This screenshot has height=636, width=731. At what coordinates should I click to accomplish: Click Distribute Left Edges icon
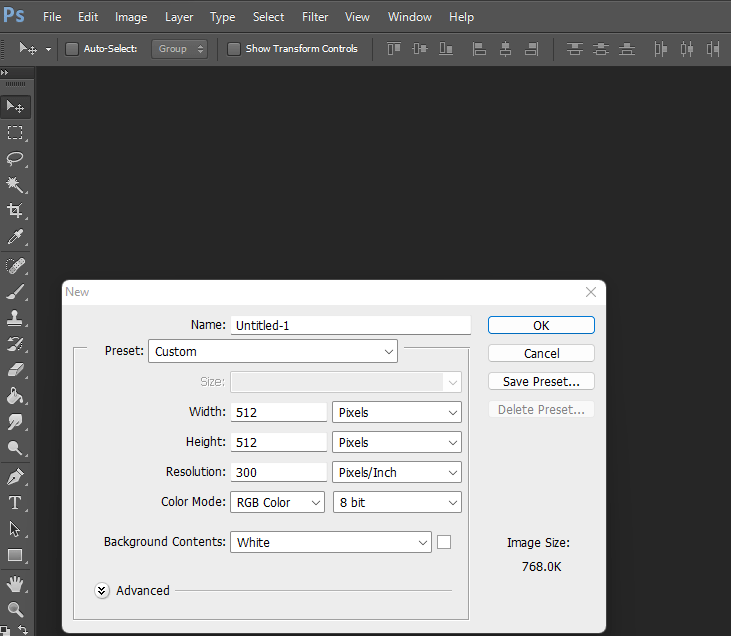point(660,48)
